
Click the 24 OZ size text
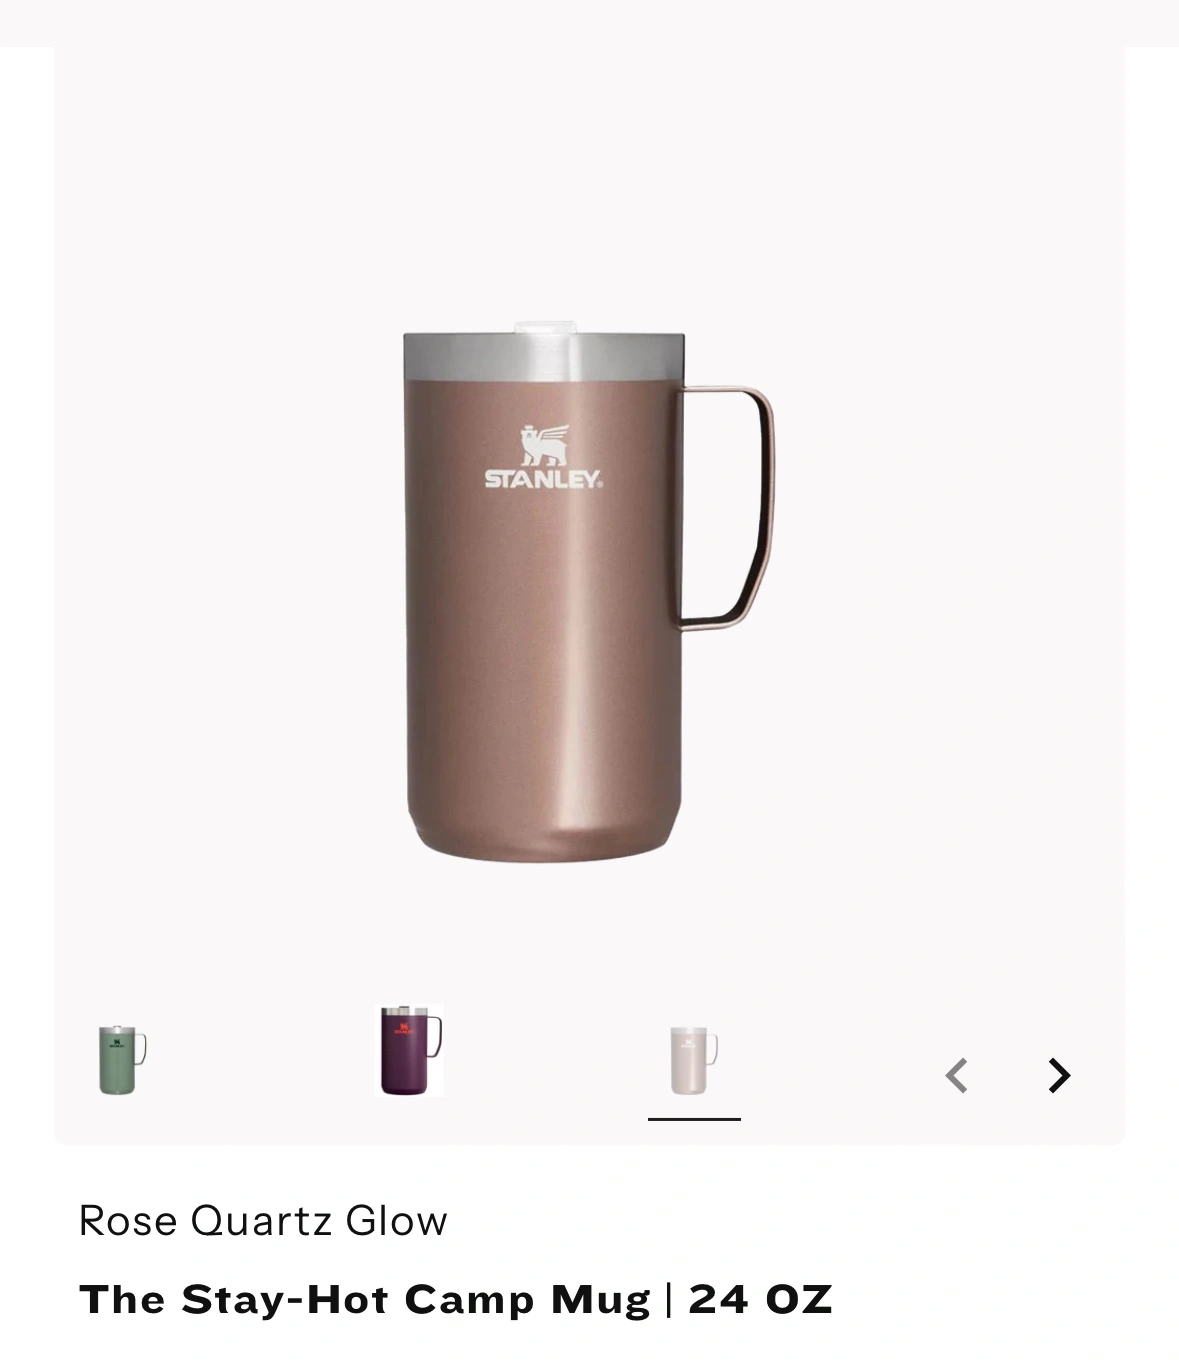(760, 1300)
